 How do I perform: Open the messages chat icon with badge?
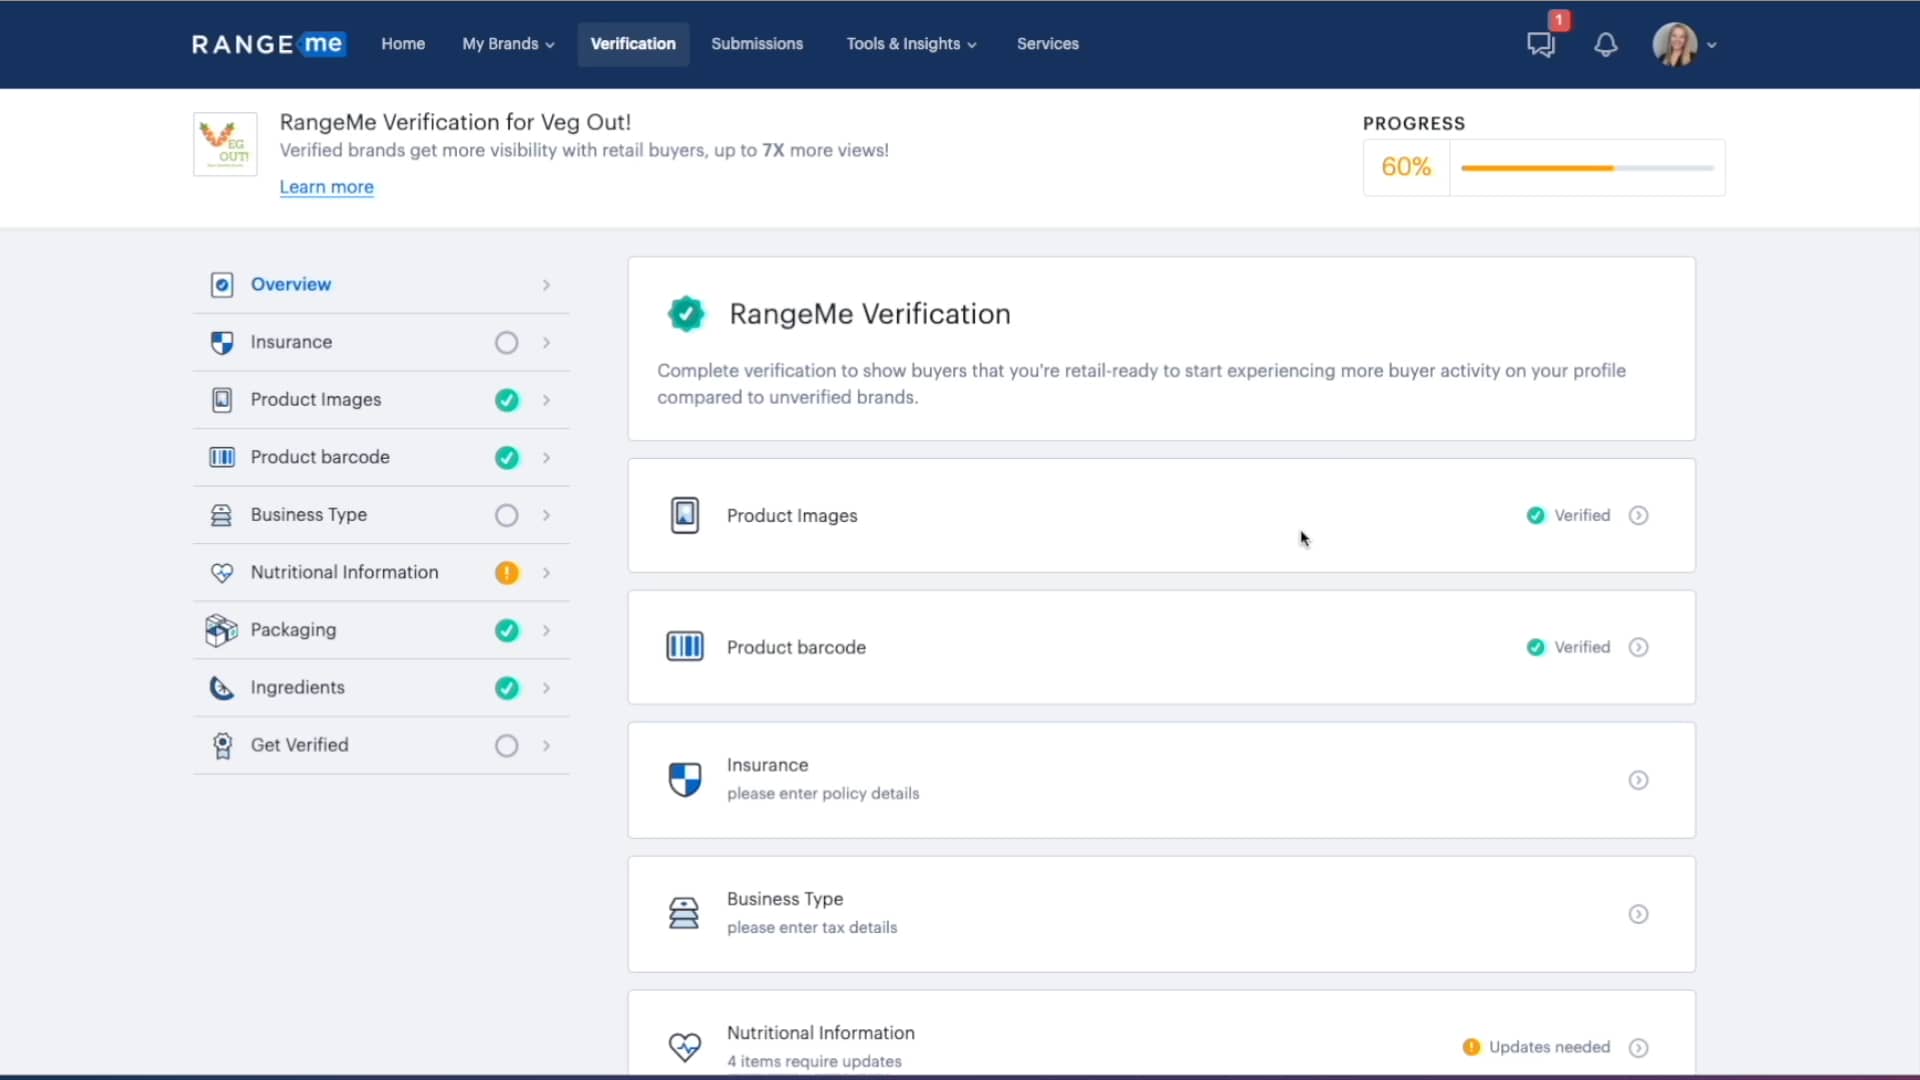point(1540,45)
